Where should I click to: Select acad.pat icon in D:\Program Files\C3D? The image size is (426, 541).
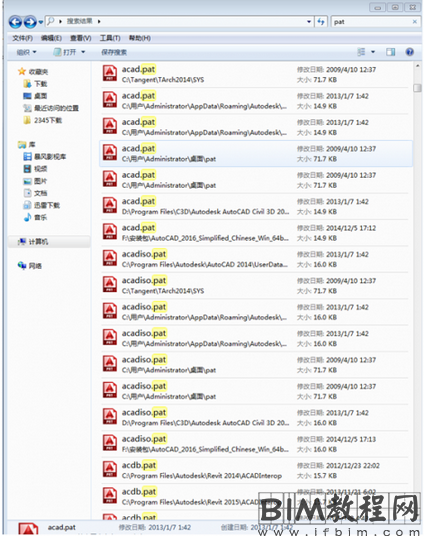[110, 206]
